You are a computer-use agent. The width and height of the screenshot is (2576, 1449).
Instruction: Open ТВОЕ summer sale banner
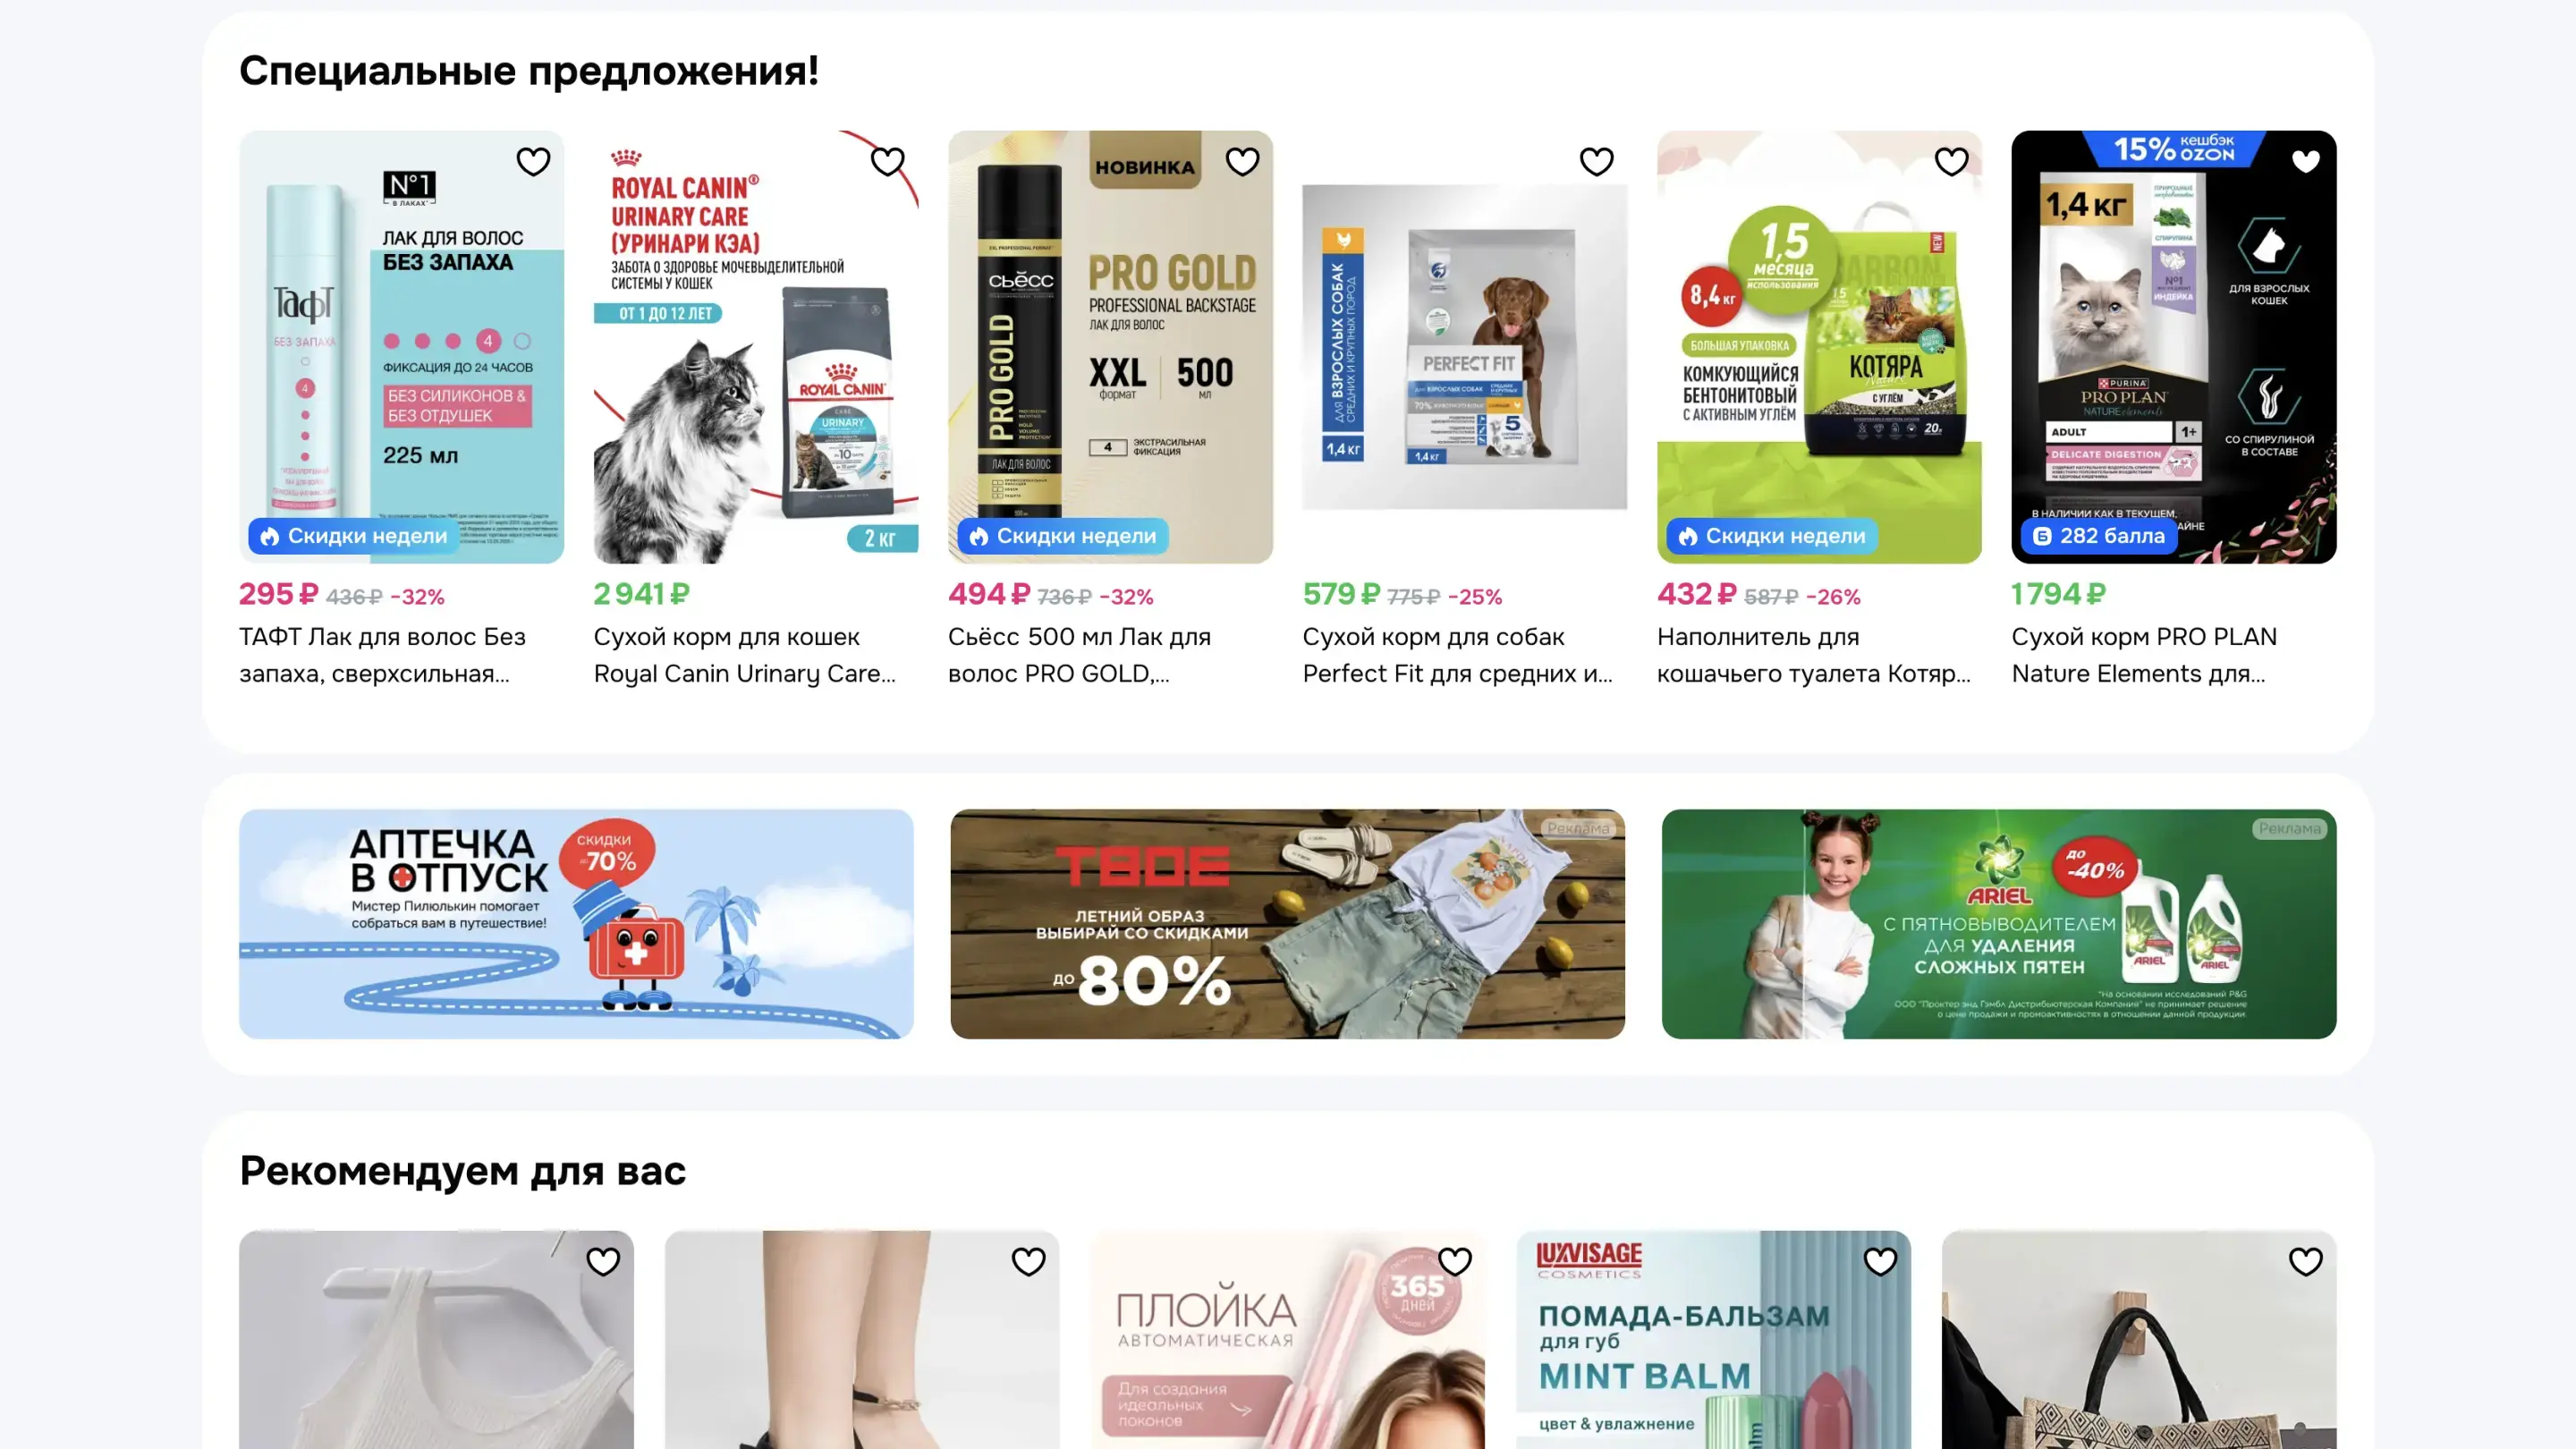[1287, 923]
